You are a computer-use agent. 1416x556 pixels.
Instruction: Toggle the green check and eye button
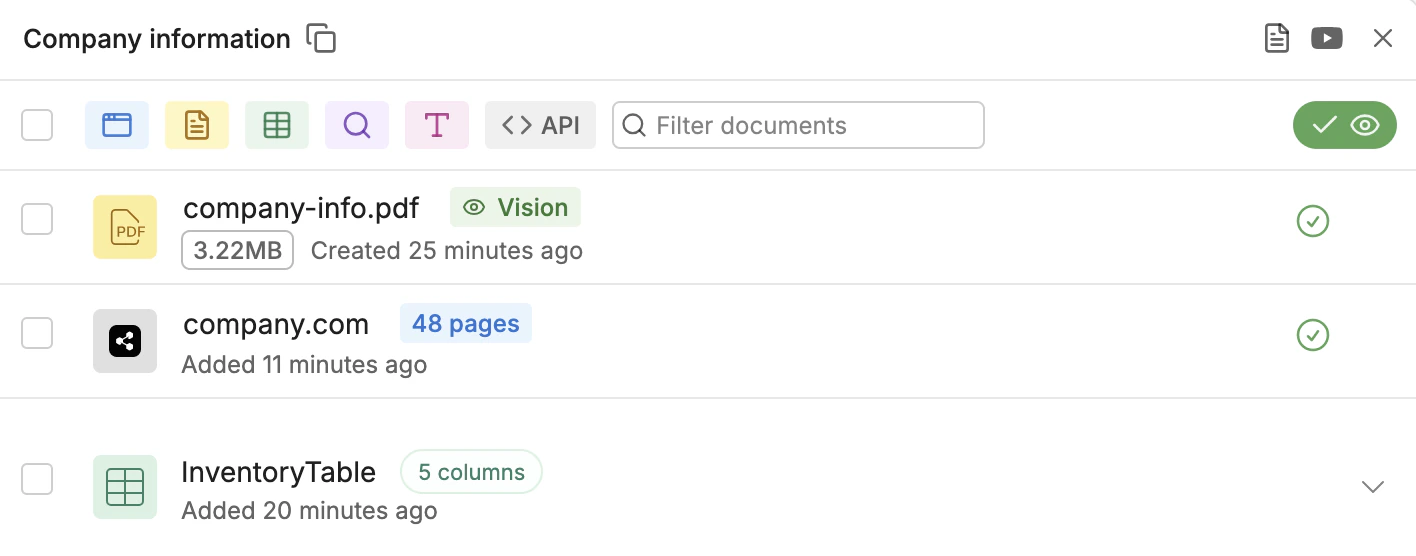point(1344,125)
